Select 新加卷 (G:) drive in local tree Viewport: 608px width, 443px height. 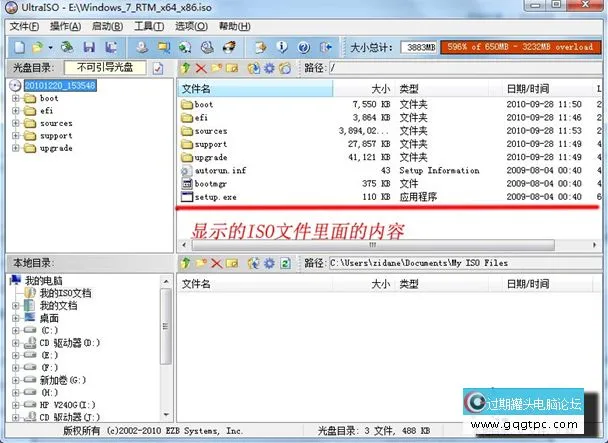(x=63, y=380)
